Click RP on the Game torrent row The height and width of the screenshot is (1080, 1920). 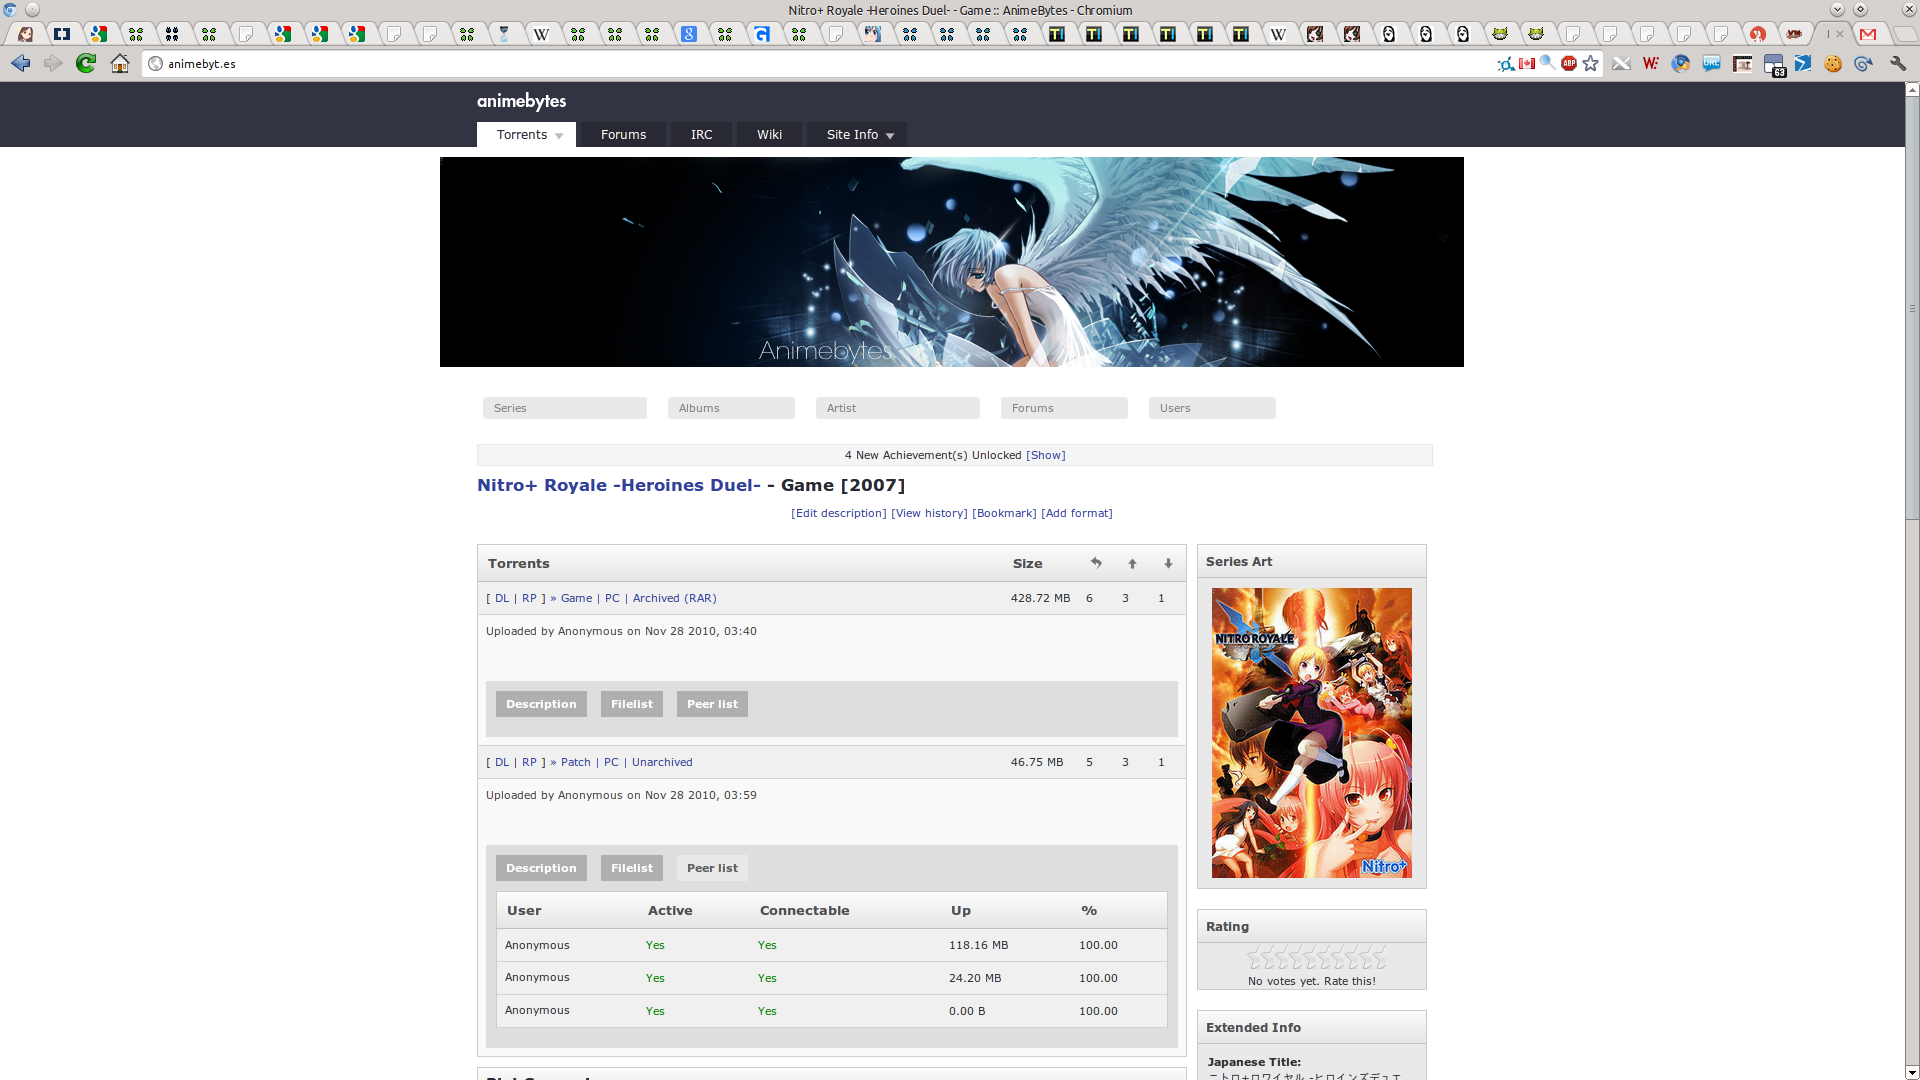coord(529,598)
